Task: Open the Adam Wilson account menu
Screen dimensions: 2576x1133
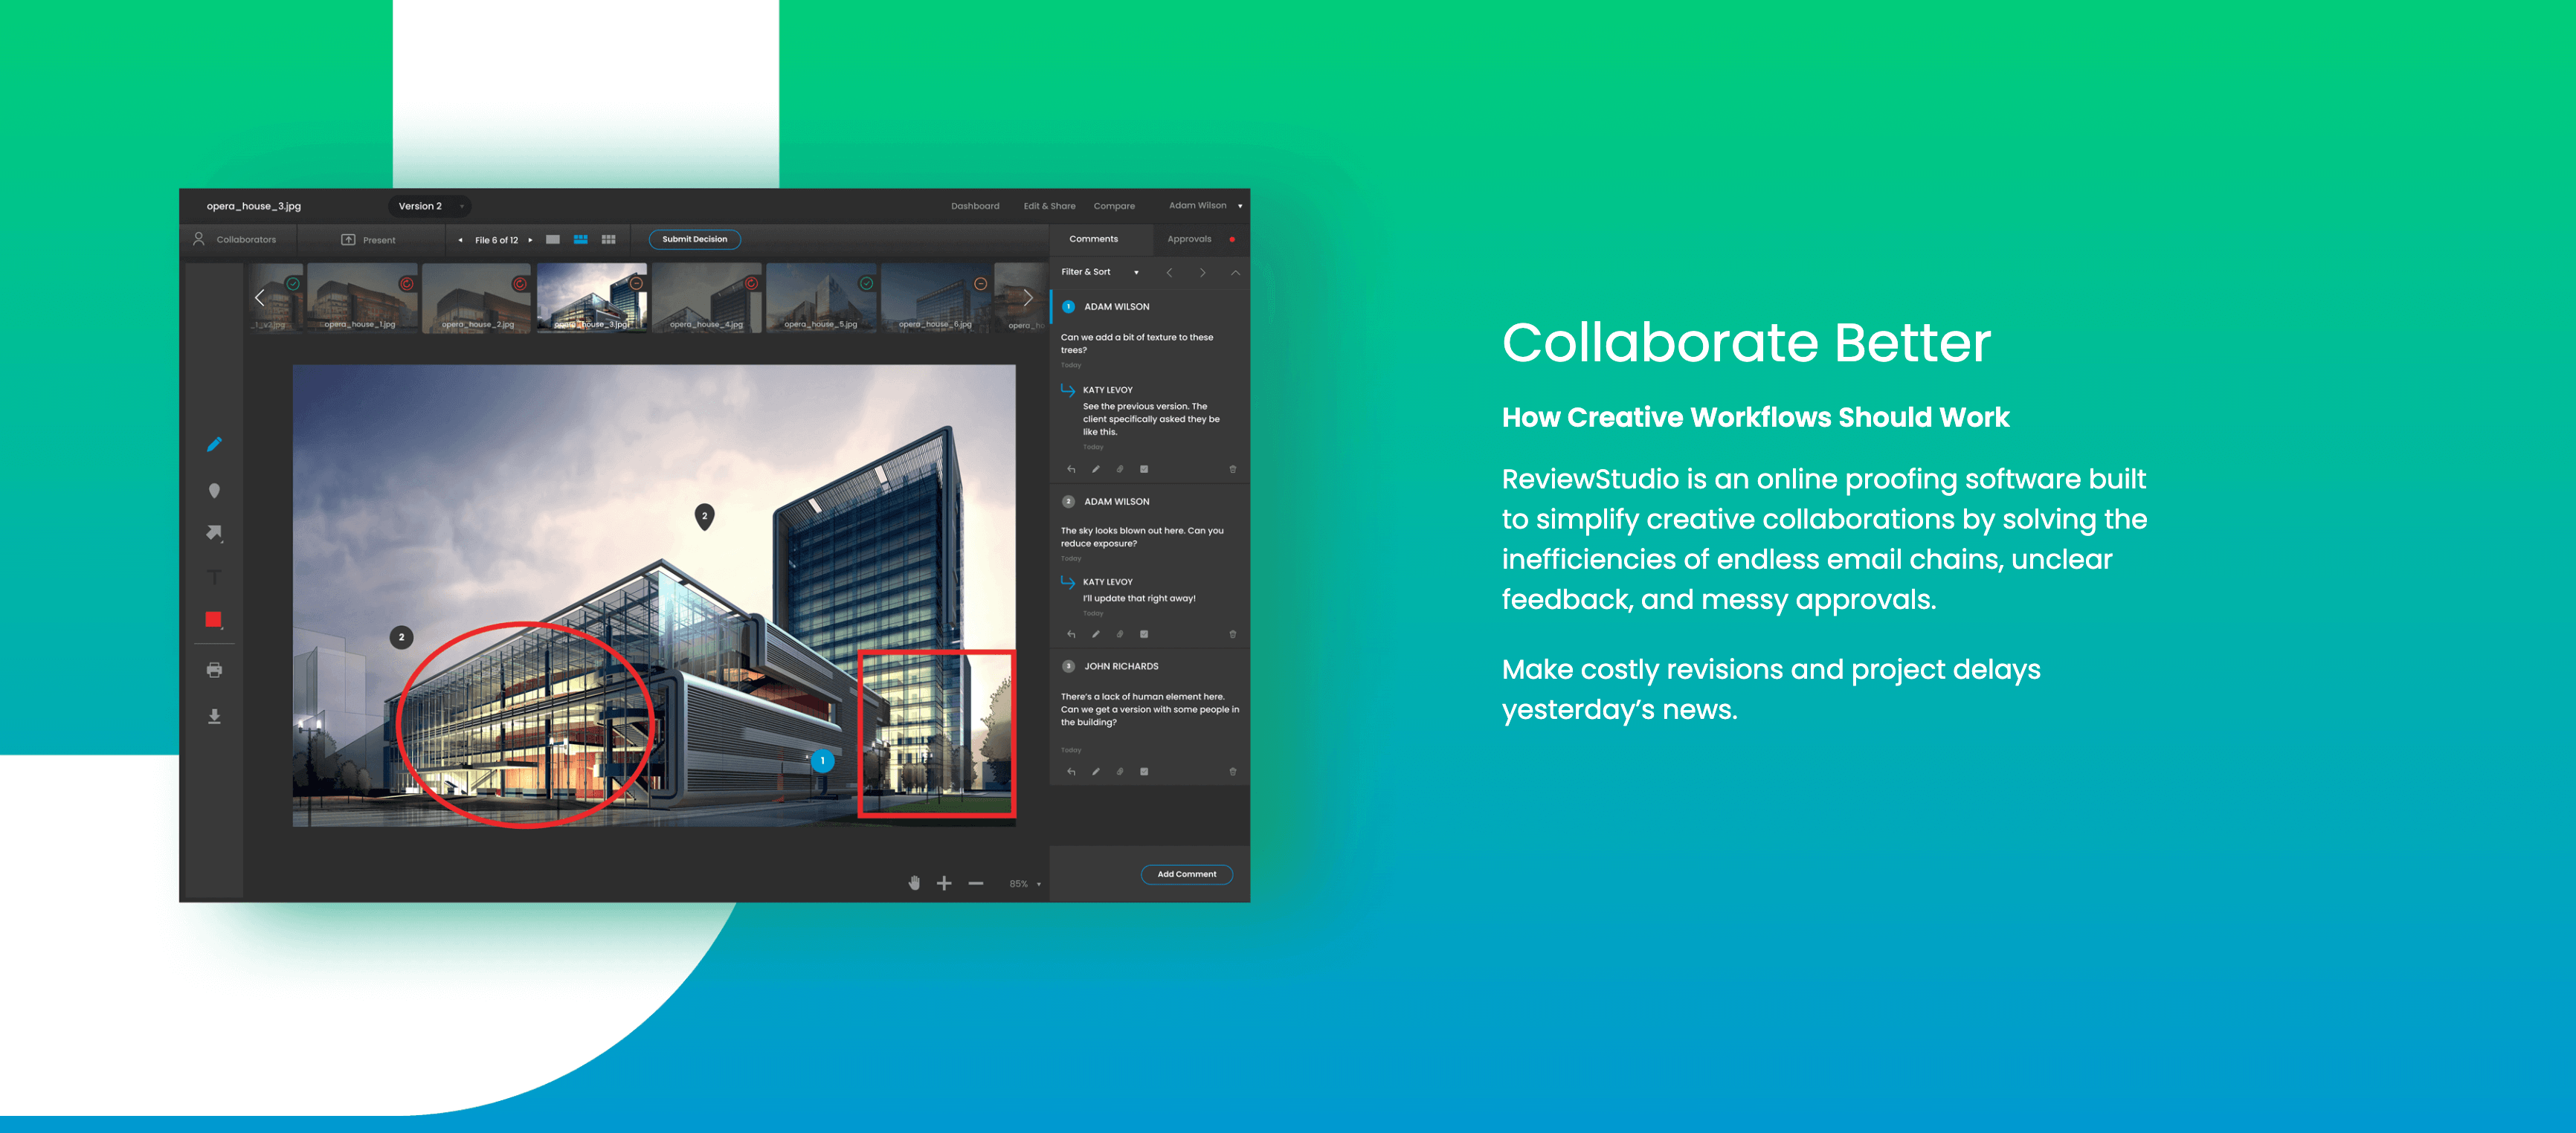Action: pyautogui.click(x=1205, y=205)
